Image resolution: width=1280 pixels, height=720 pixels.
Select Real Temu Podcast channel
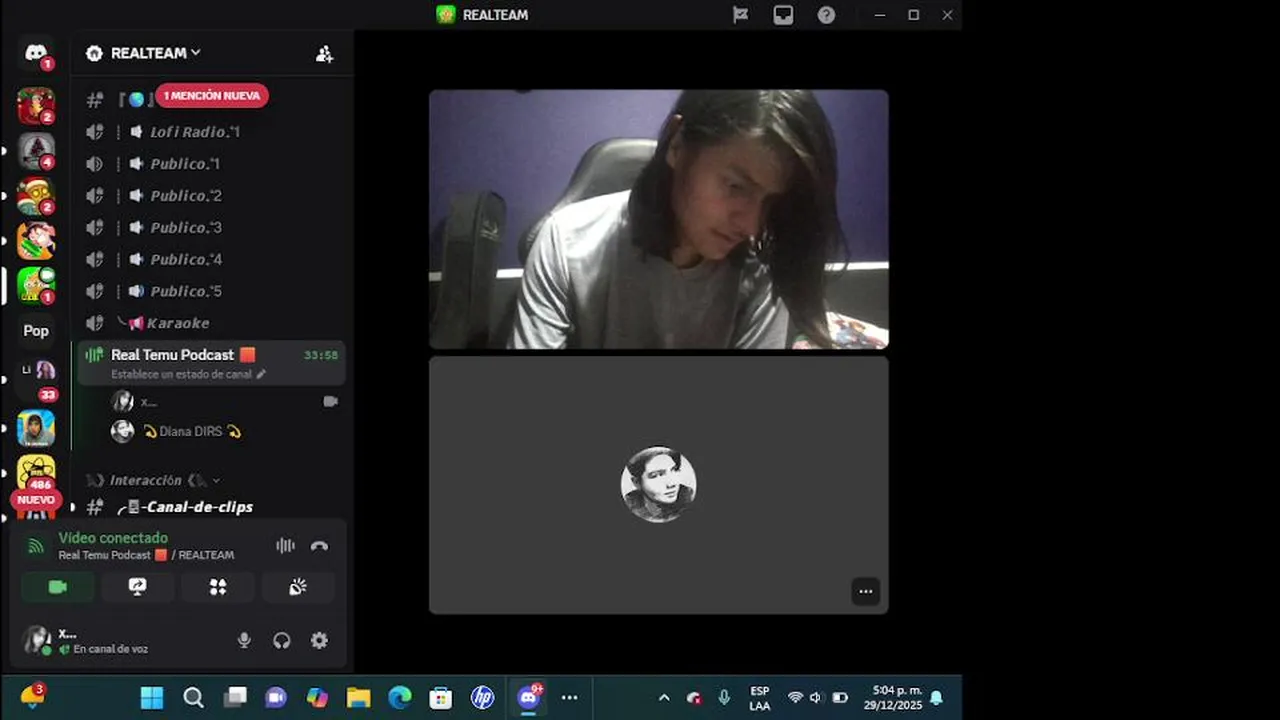click(x=213, y=363)
